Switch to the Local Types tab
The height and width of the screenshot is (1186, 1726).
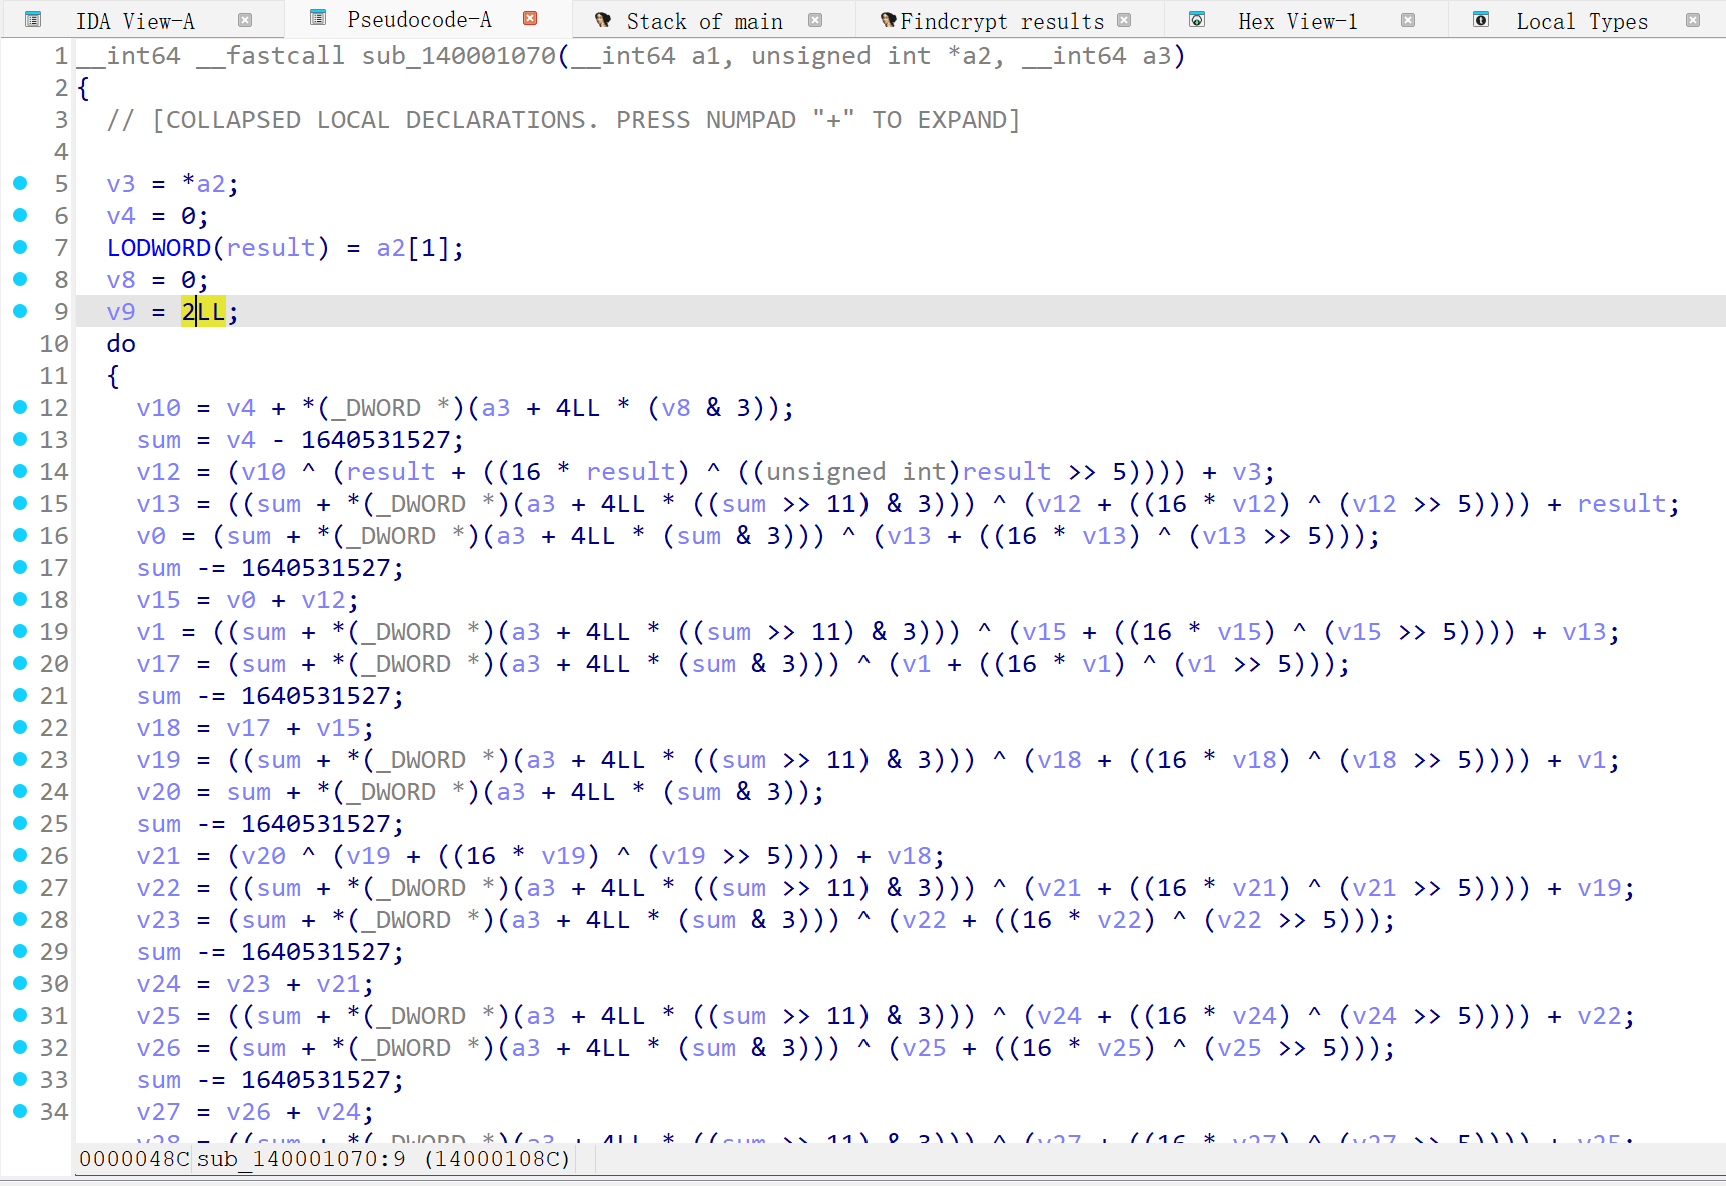coord(1581,21)
